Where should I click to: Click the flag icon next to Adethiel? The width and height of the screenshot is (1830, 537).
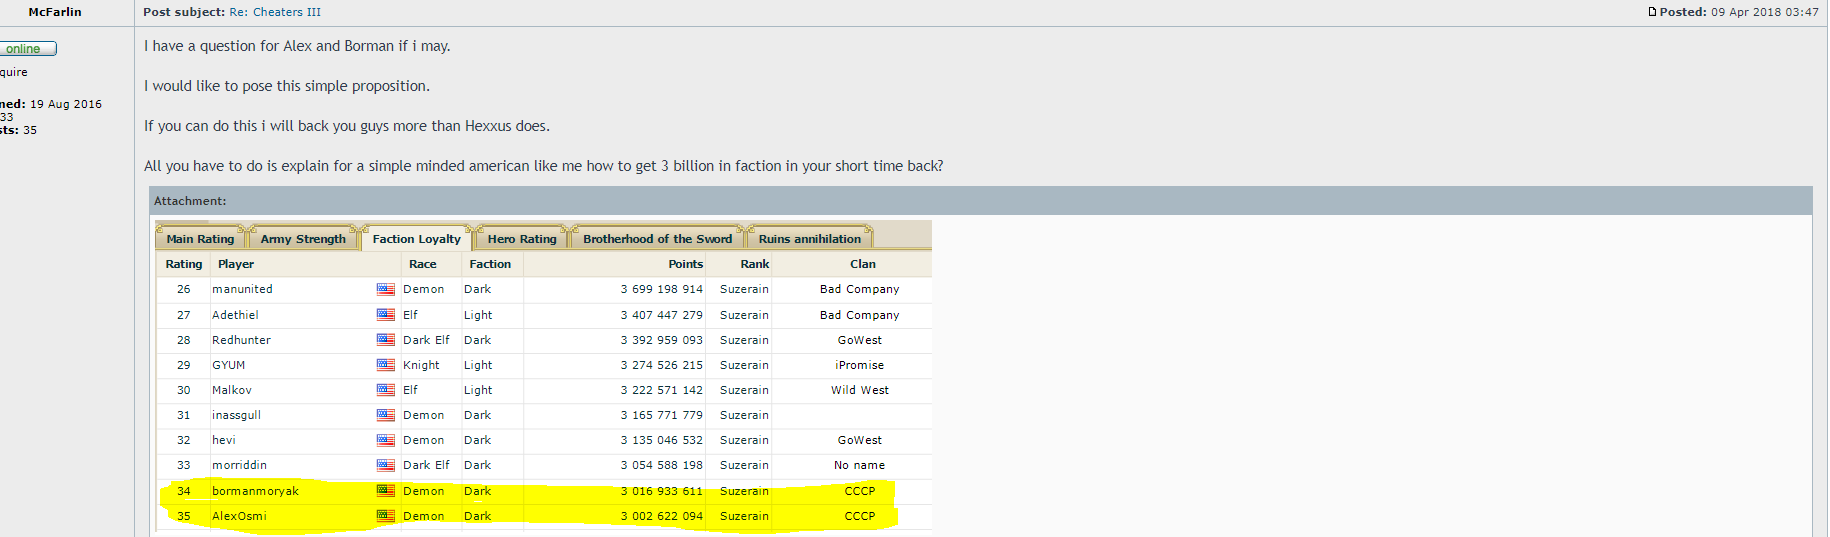385,315
